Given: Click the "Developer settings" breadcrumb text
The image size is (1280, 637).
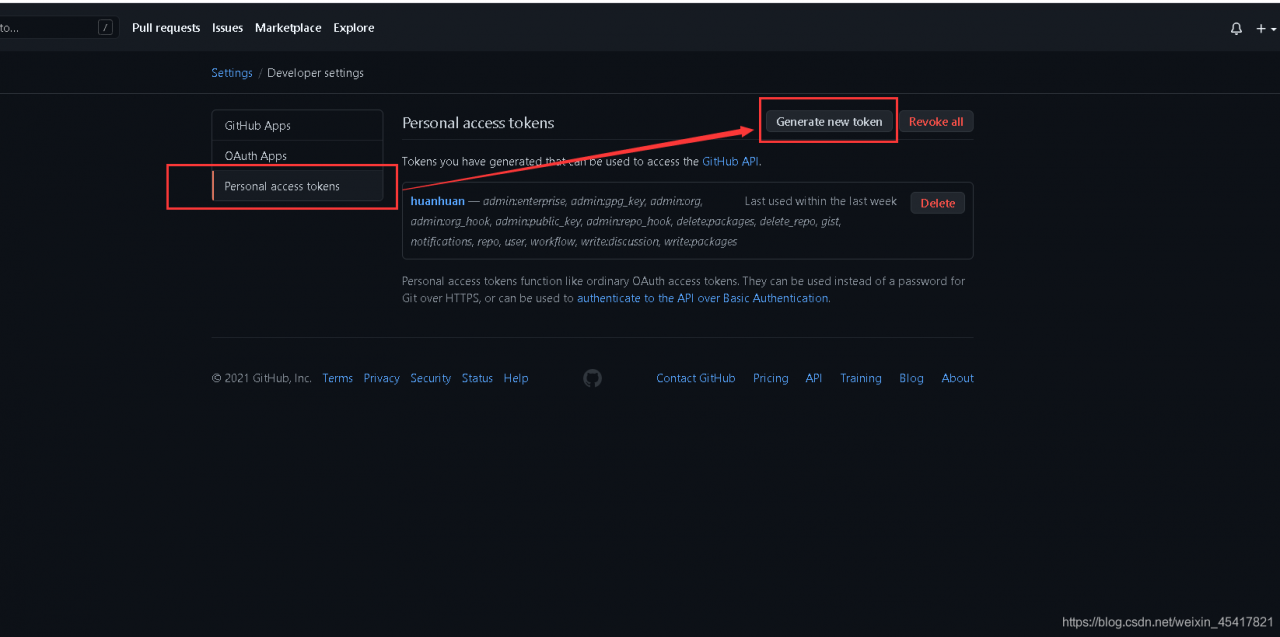Looking at the screenshot, I should 315,73.
